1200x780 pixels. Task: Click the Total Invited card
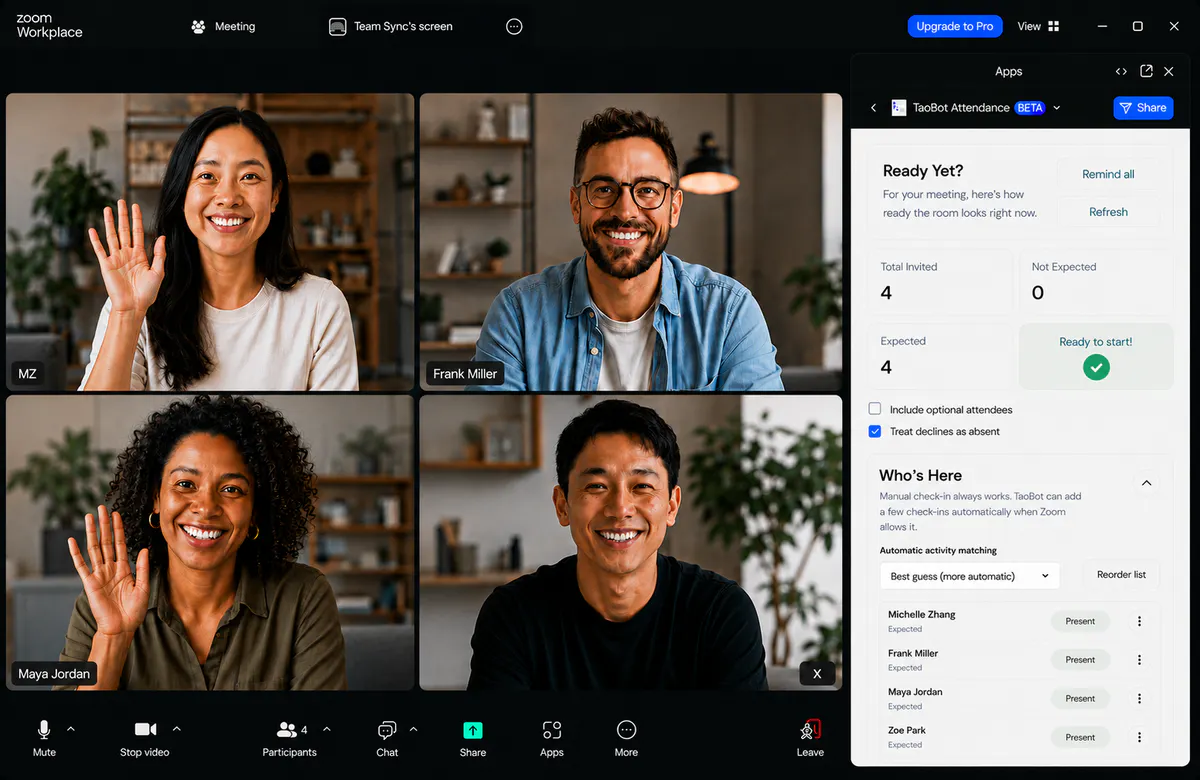point(941,281)
